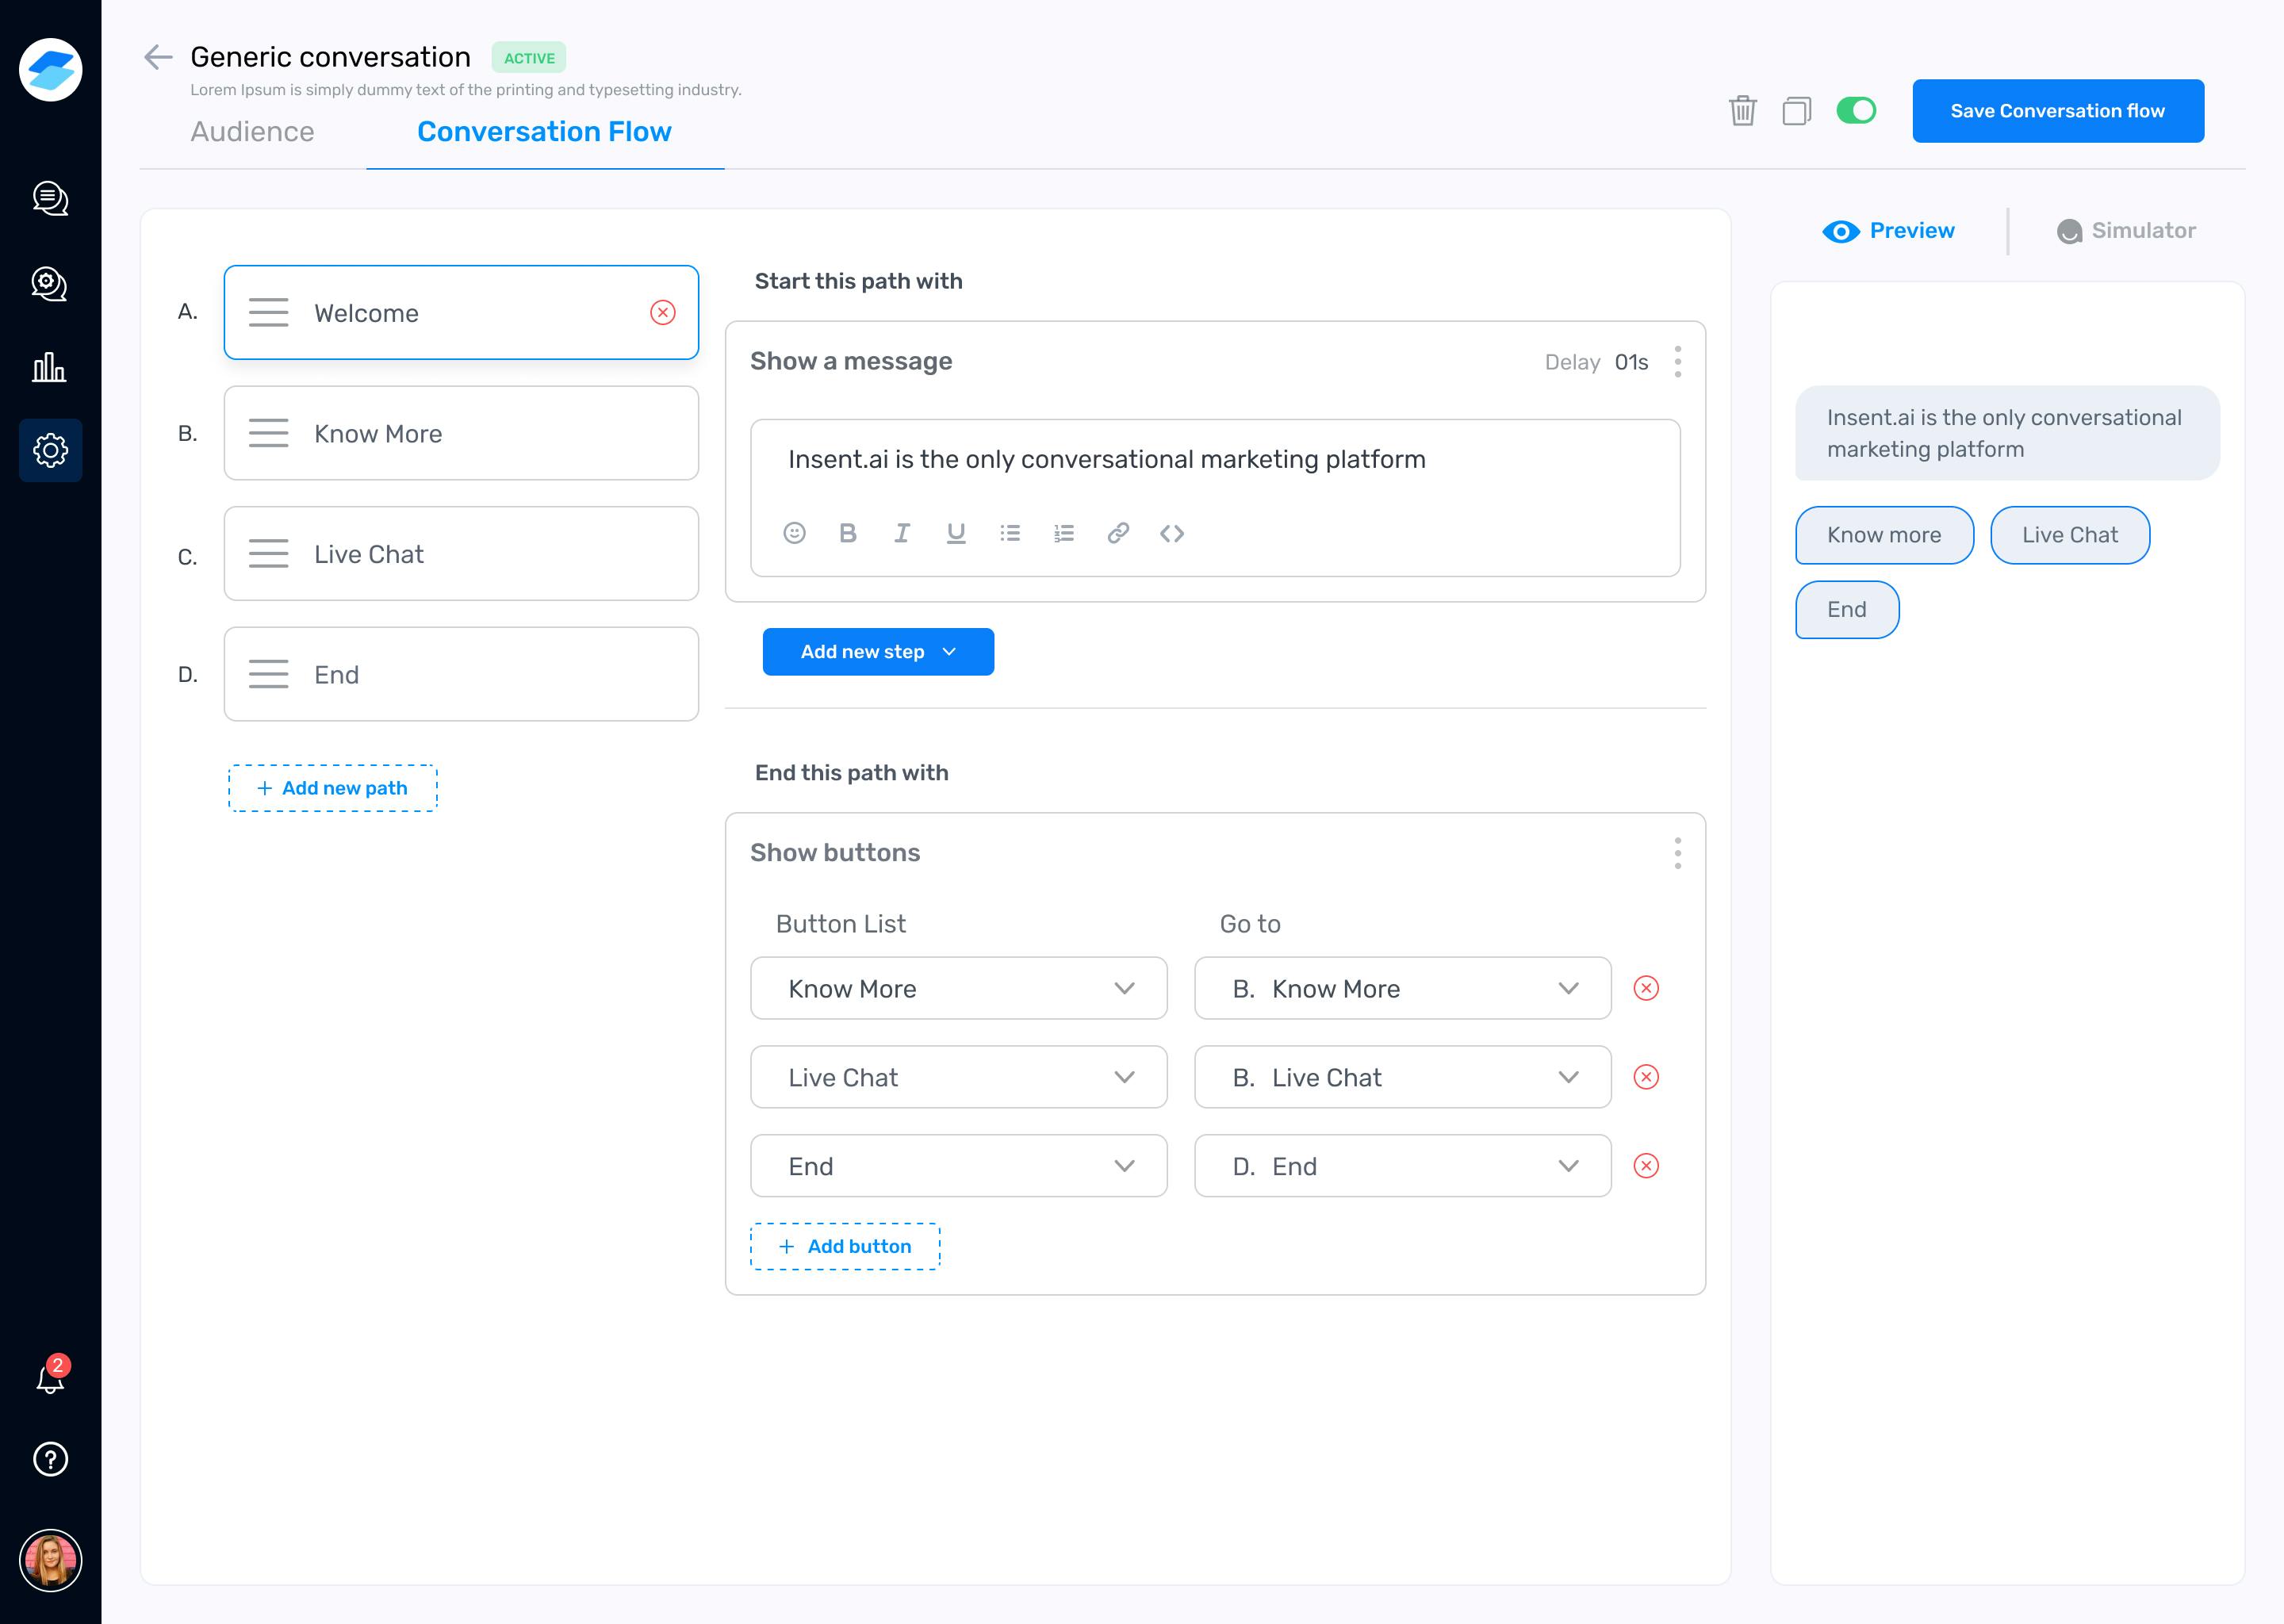Click the Save Conversation flow button
The height and width of the screenshot is (1624, 2284).
pyautogui.click(x=2058, y=111)
